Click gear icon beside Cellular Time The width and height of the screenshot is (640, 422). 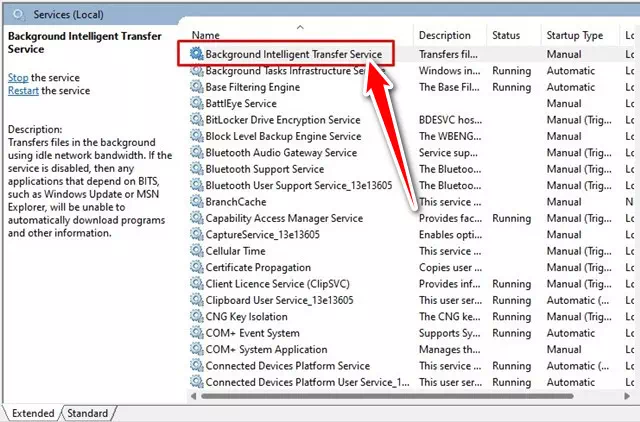tap(196, 251)
